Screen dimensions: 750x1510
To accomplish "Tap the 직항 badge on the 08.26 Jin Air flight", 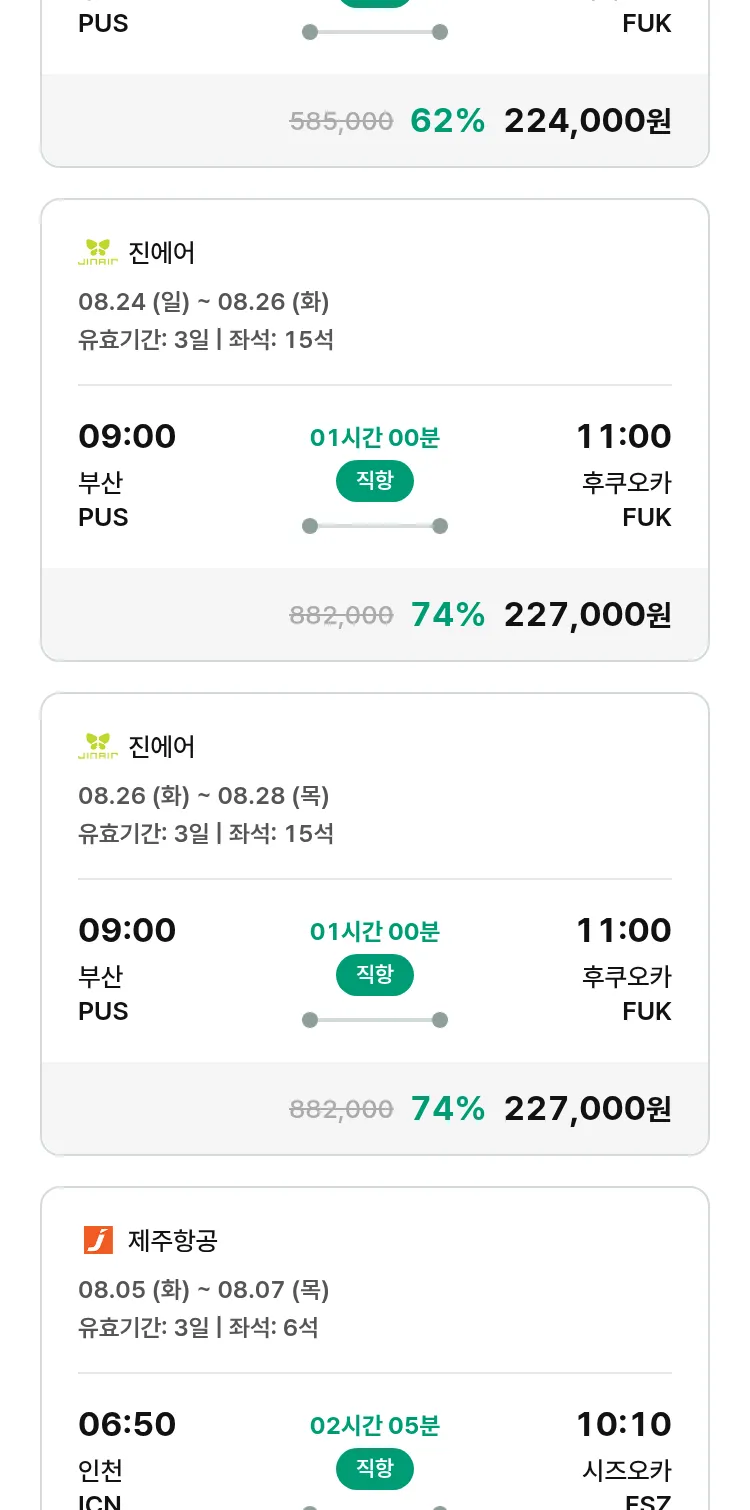I will (375, 975).
